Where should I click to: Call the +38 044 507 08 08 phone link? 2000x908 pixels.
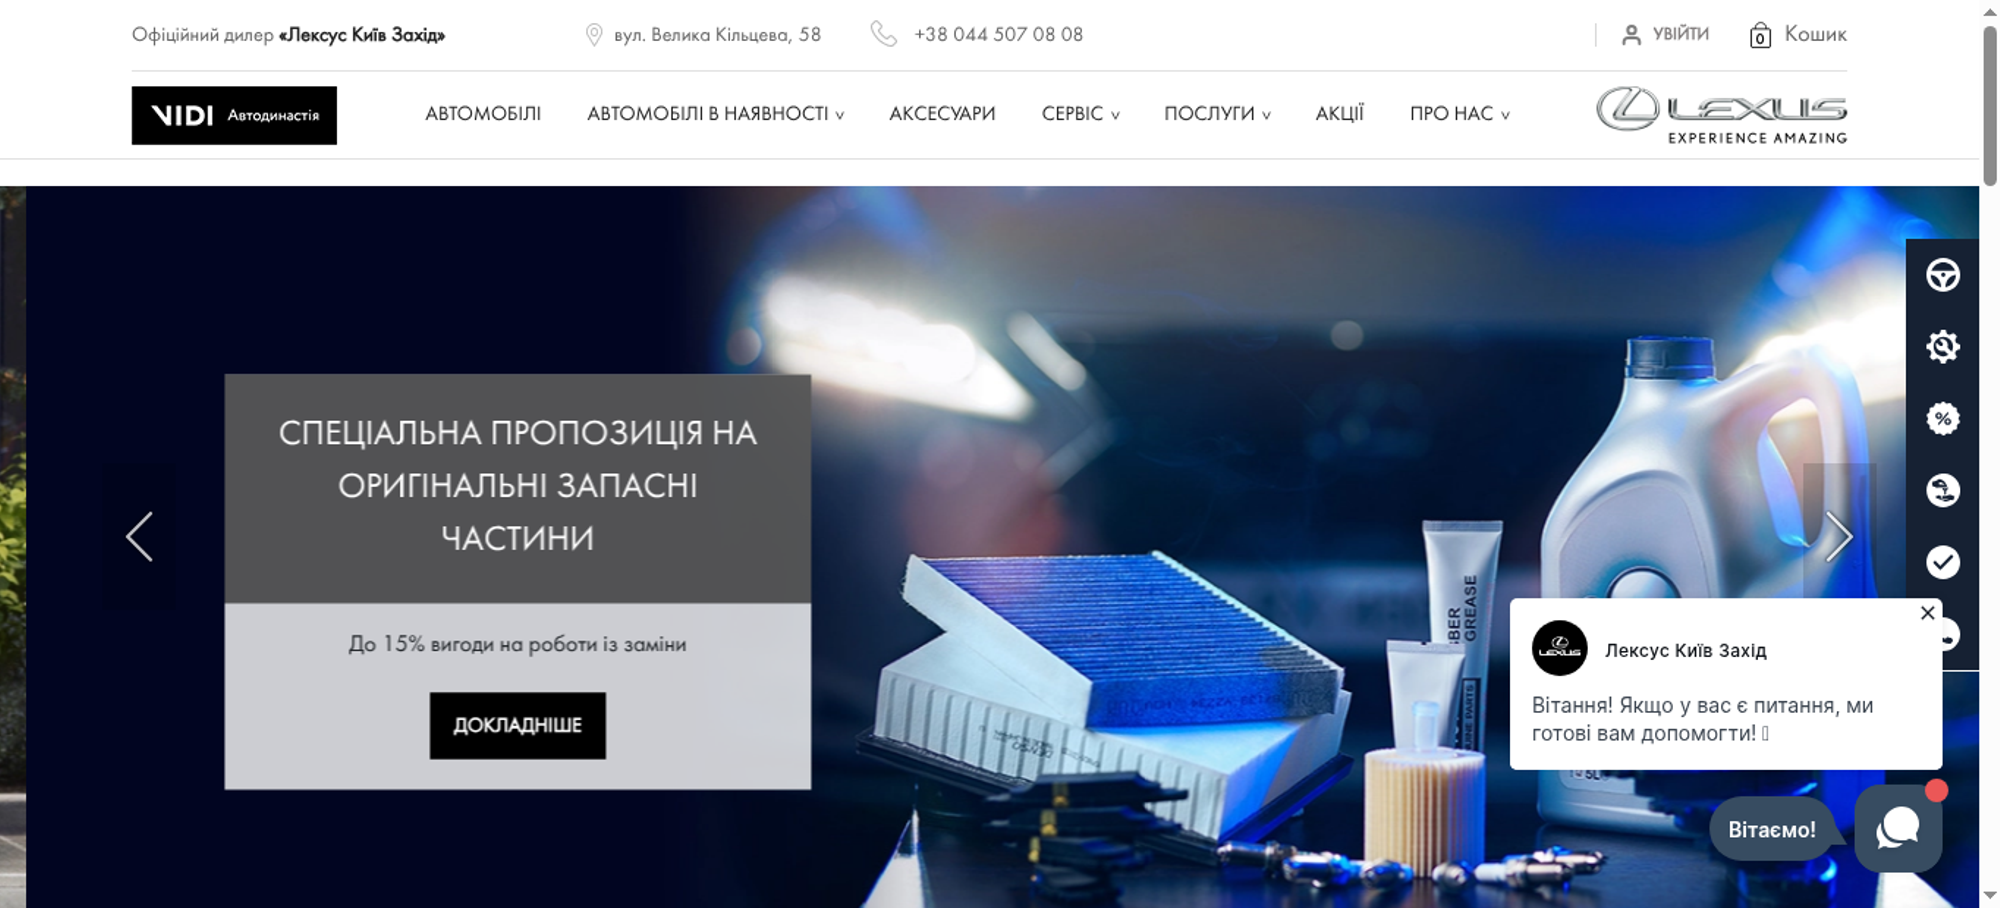[x=997, y=35]
